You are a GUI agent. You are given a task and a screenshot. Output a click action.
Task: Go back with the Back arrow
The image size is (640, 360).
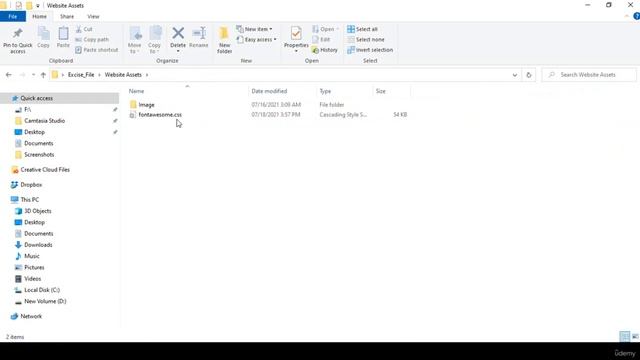point(9,75)
